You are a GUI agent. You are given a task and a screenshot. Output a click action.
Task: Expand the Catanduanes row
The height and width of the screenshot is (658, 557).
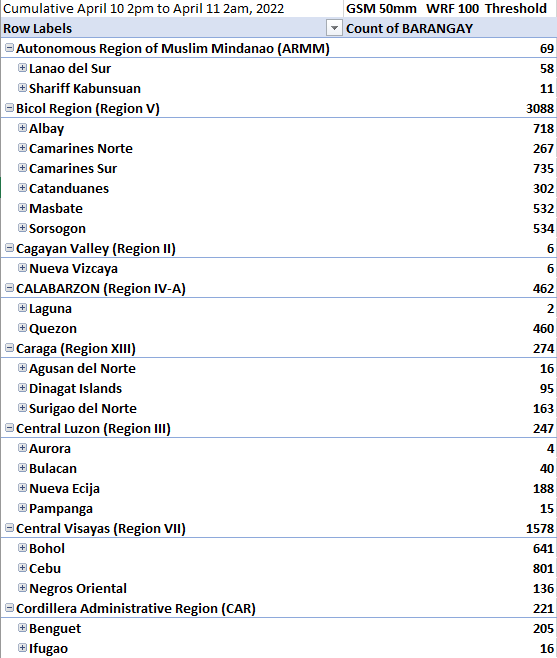[x=22, y=188]
